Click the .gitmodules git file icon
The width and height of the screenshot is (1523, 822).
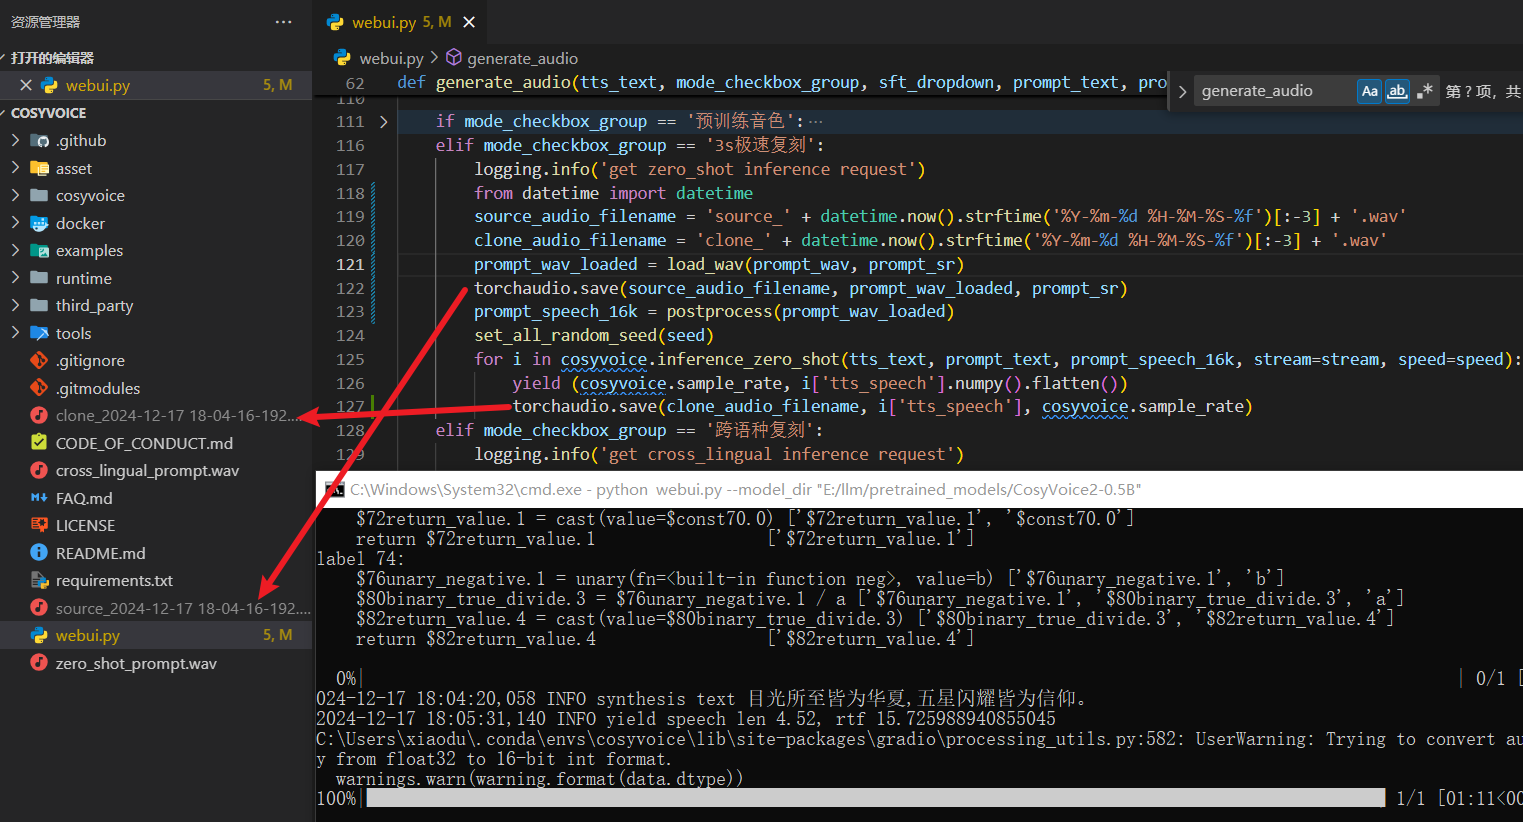coord(39,388)
